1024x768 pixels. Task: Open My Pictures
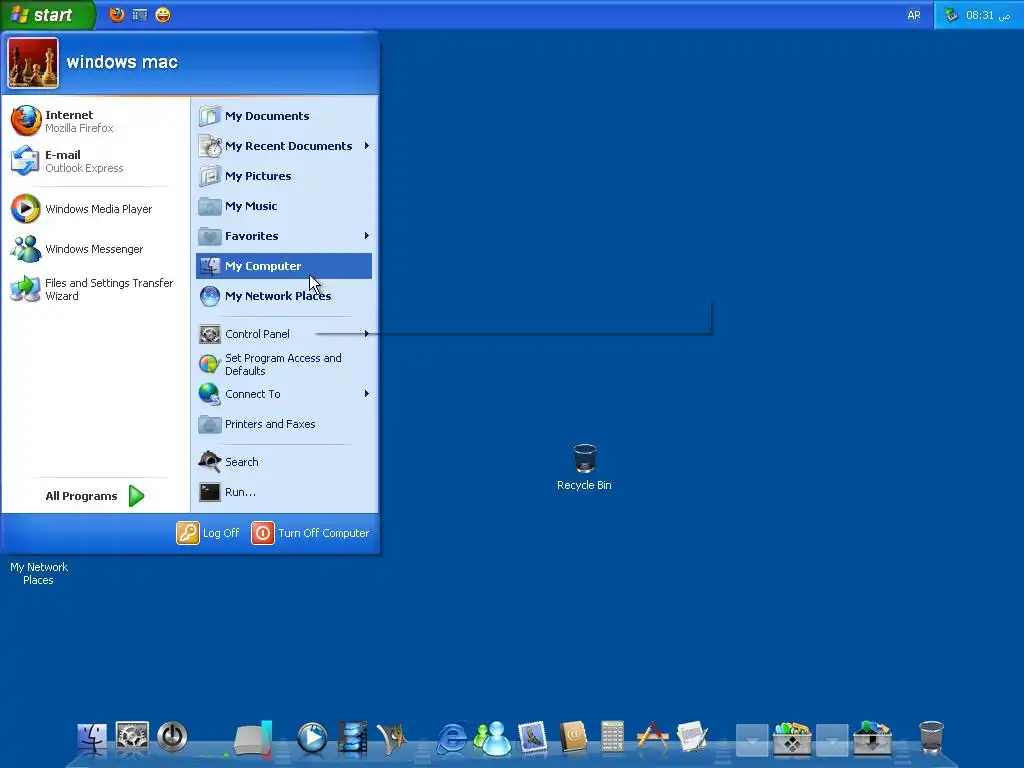click(284, 176)
